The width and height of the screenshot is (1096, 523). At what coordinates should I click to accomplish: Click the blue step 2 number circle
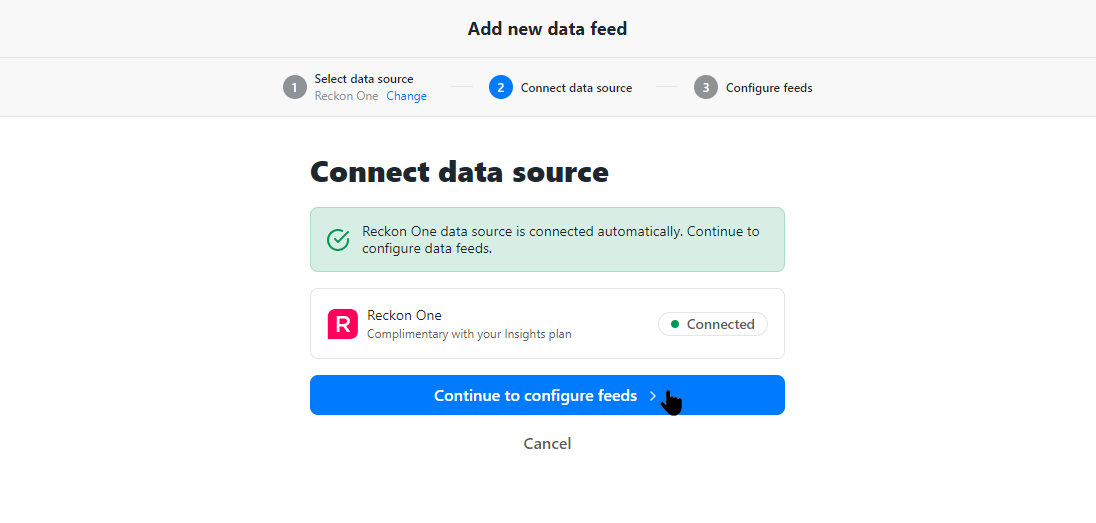pos(501,87)
